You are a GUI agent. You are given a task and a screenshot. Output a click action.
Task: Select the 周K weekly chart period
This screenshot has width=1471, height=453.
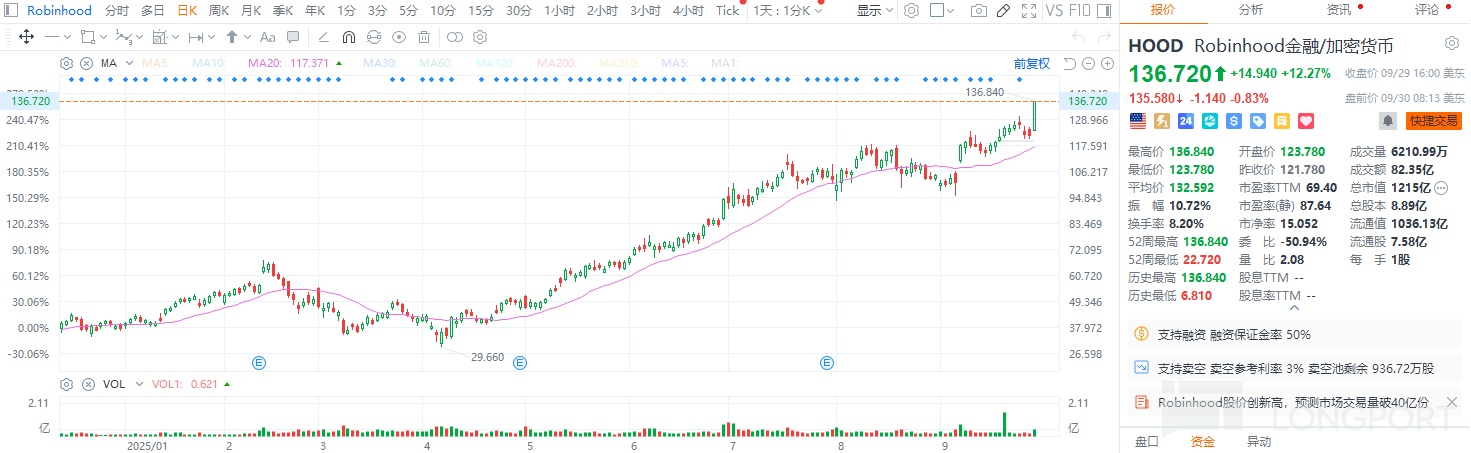tap(219, 11)
